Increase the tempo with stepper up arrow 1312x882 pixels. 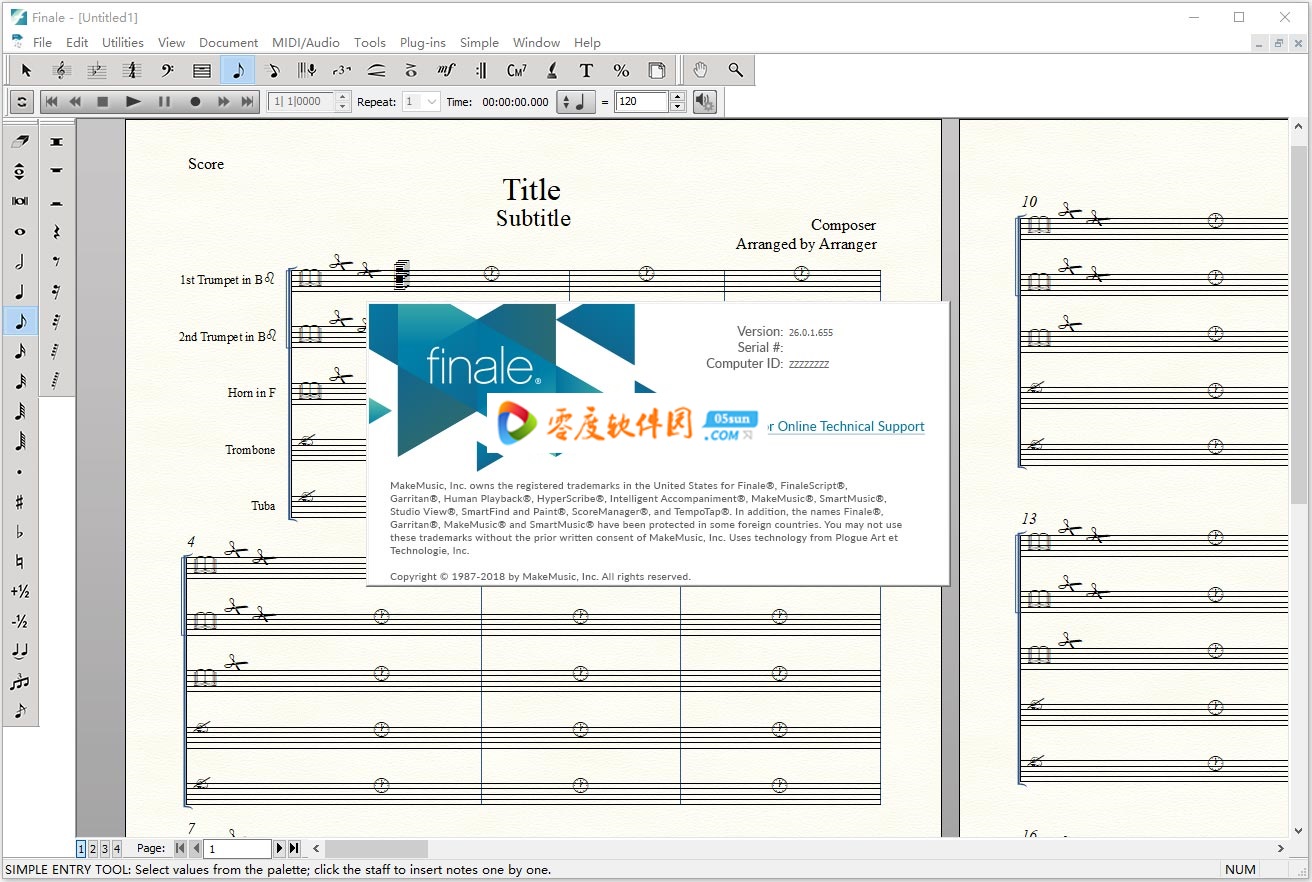click(678, 97)
